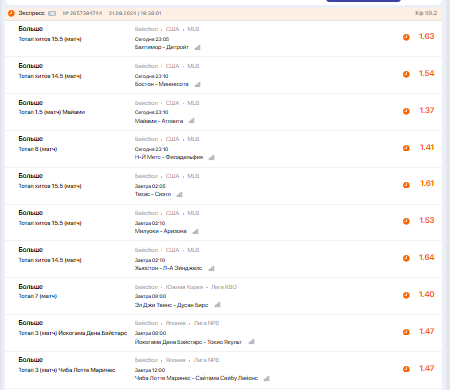Click stats icon for Йокогама - Токио Якульт
The height and width of the screenshot is (390, 450).
pos(252,342)
